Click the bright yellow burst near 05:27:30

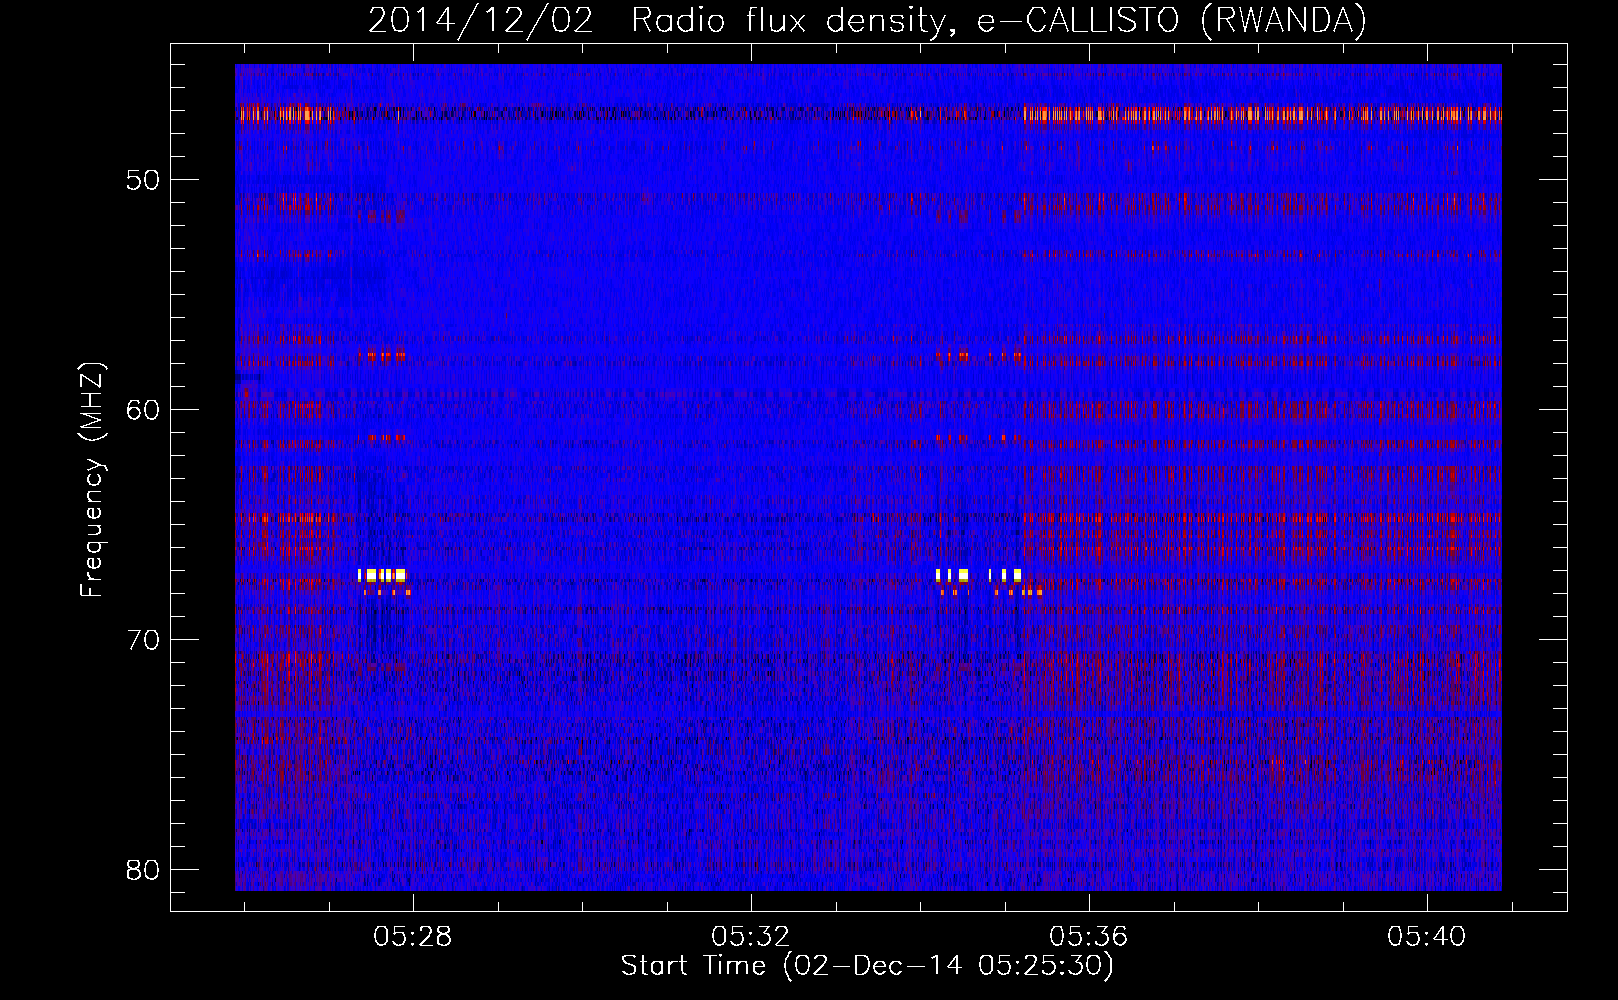coord(382,575)
